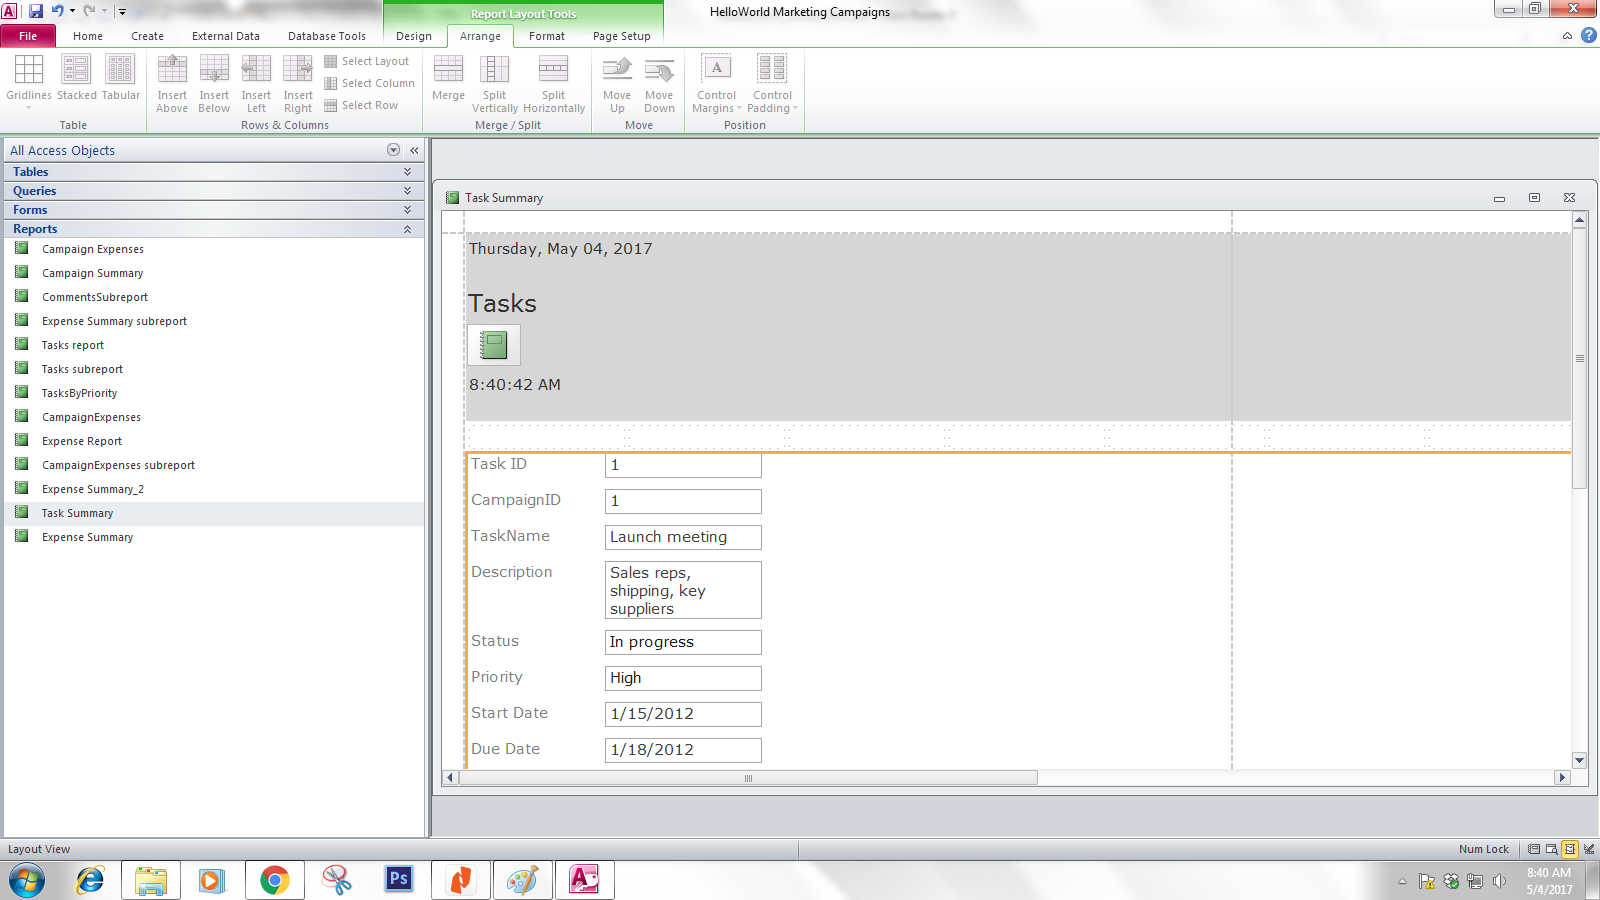Click the Merge icon
The height and width of the screenshot is (900, 1600).
tap(447, 80)
